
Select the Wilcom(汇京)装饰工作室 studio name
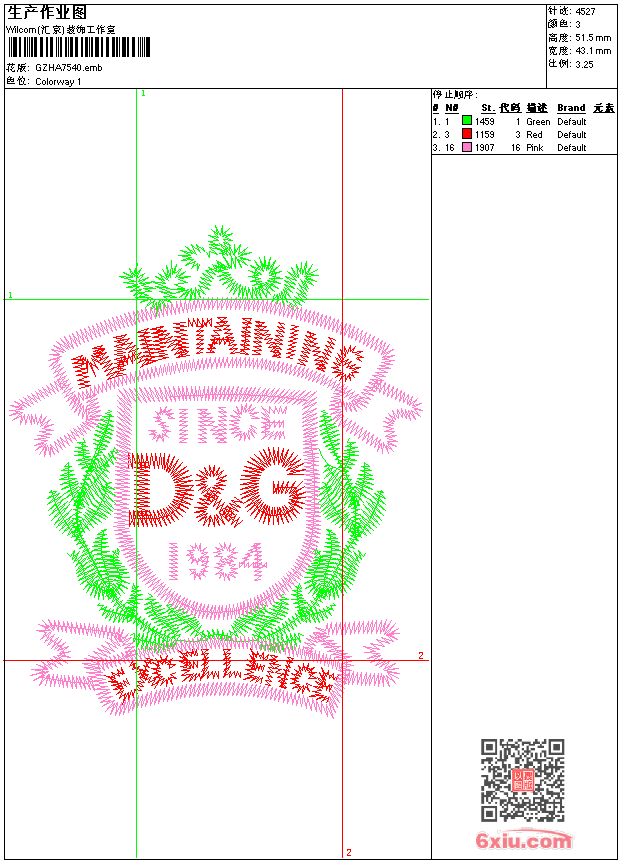click(x=61, y=30)
